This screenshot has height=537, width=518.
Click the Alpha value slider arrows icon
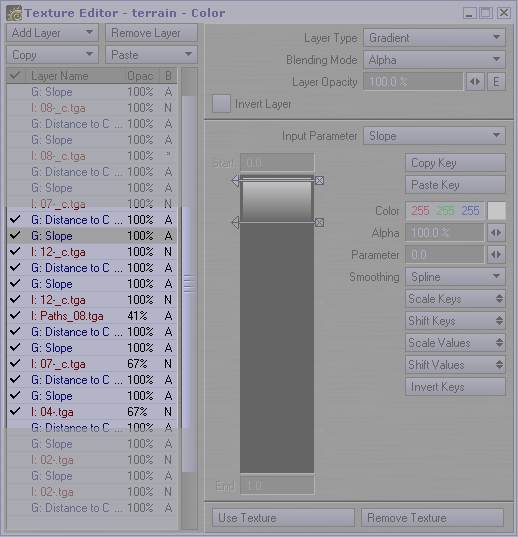[x=496, y=233]
